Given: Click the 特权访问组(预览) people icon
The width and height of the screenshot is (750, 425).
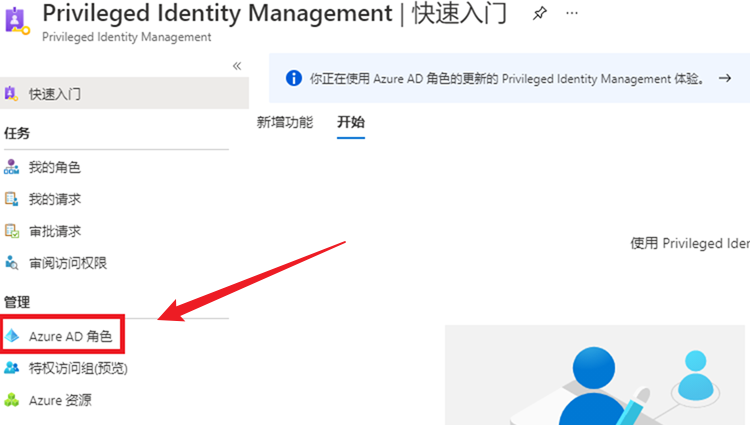Looking at the screenshot, I should (12, 368).
